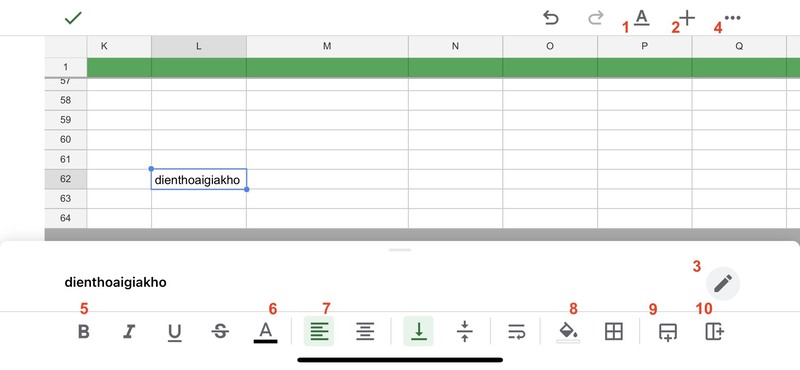Select middle vertical alignment
Viewport: 800px width, 370px height.
point(464,332)
